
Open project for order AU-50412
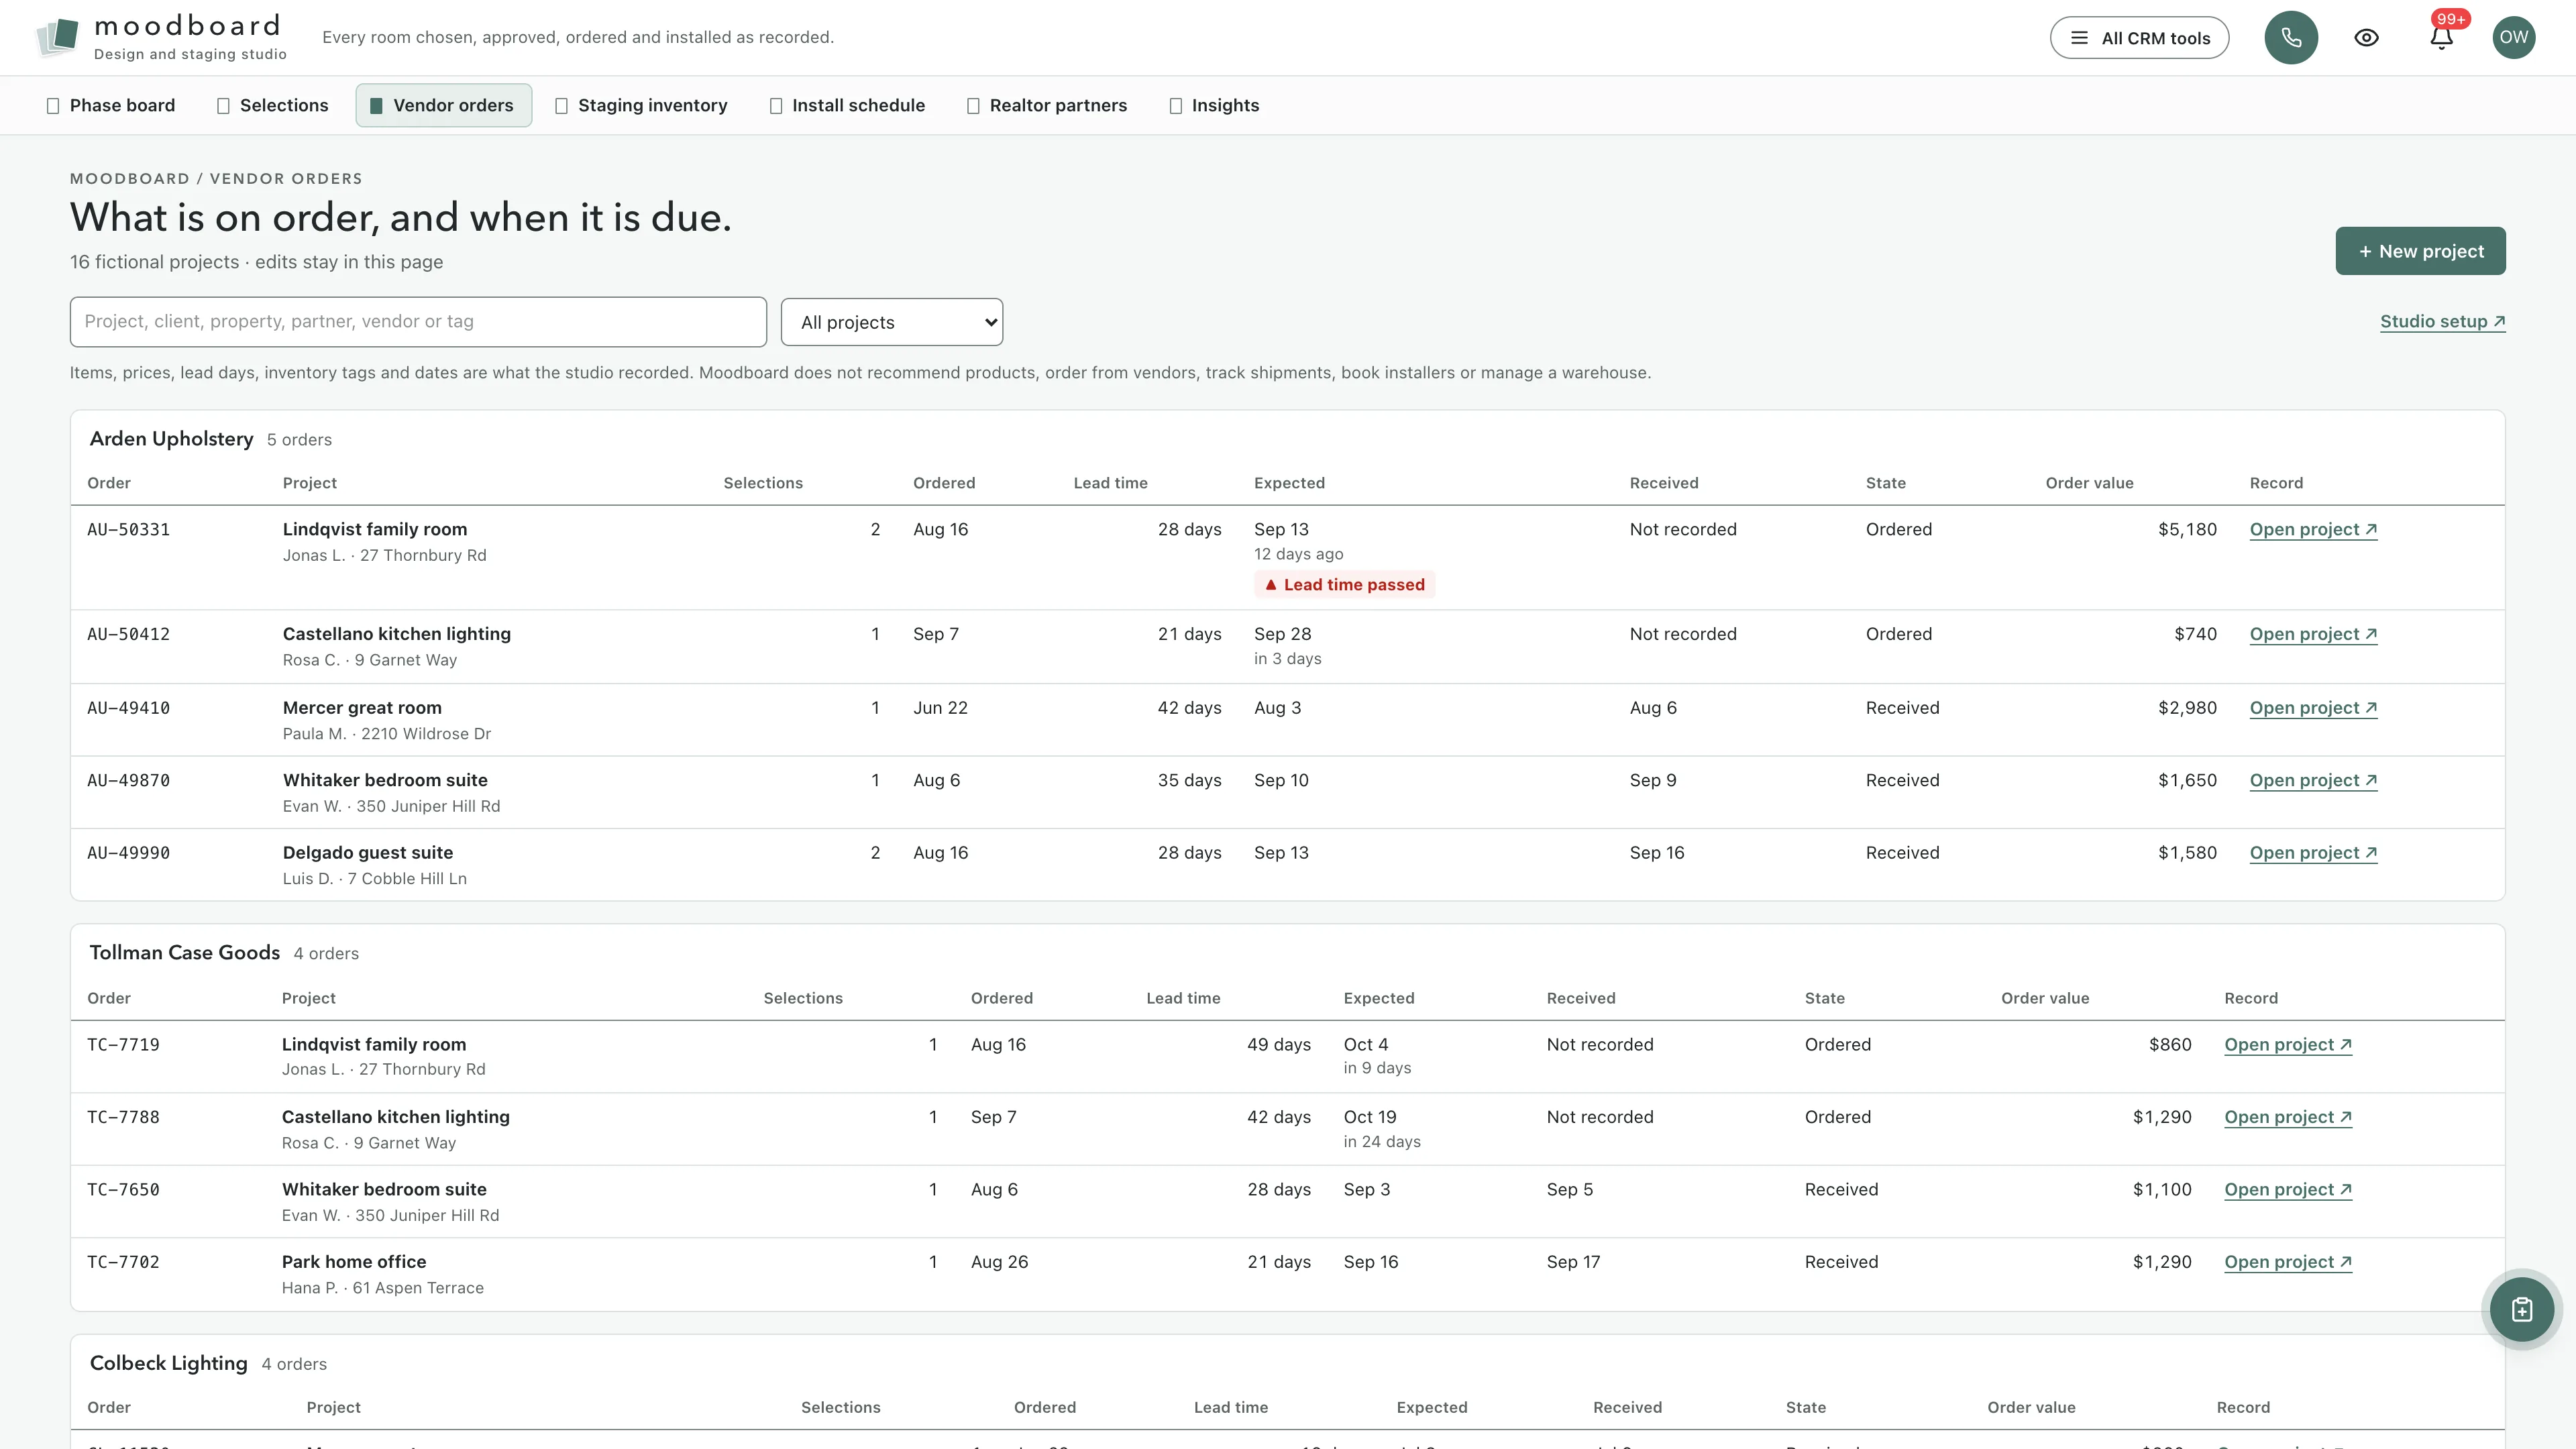2313,634
